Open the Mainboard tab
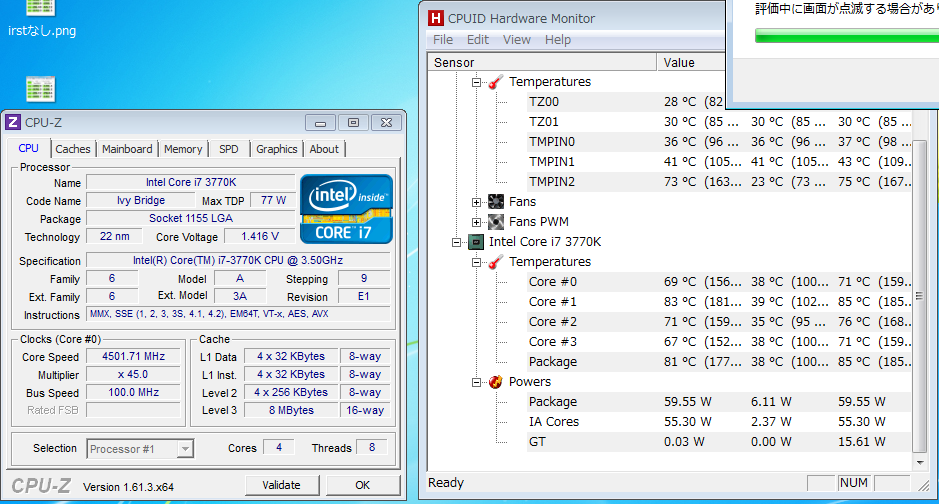Screen dimensions: 939x504 click(127, 149)
